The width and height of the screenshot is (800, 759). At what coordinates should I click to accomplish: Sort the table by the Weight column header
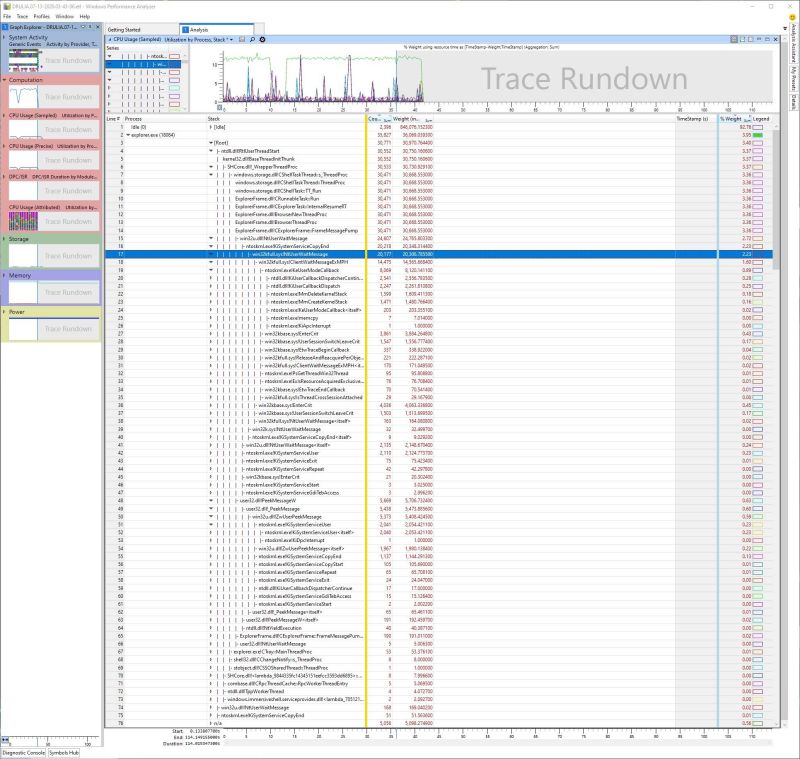click(398, 117)
